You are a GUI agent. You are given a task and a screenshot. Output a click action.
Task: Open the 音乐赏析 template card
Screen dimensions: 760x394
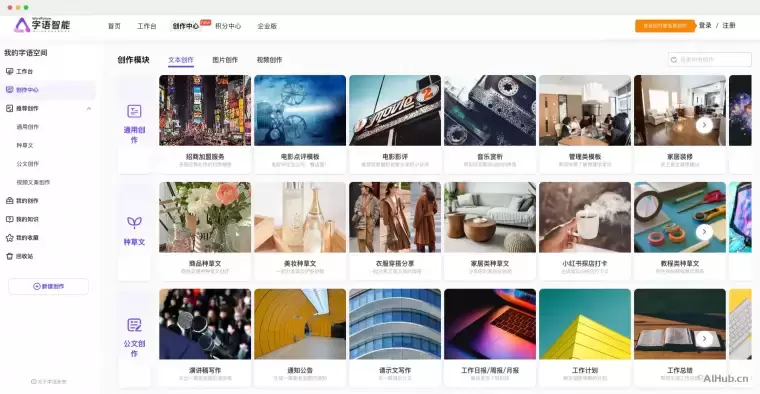(490, 124)
